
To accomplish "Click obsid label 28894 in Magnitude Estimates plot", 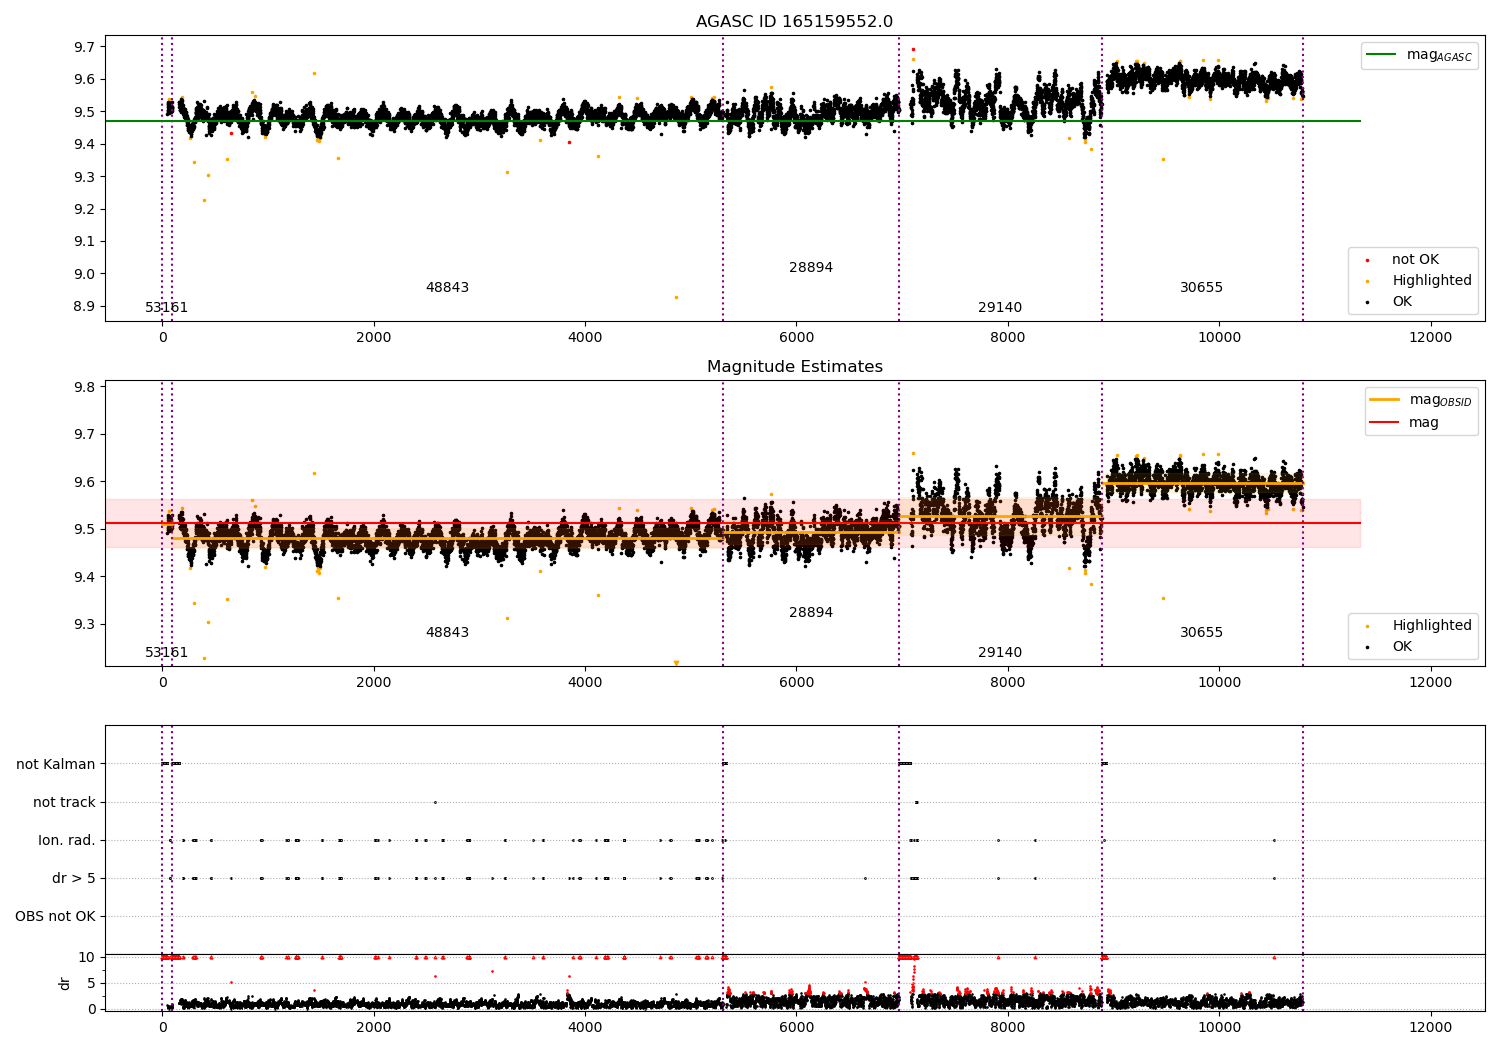I will coord(811,613).
